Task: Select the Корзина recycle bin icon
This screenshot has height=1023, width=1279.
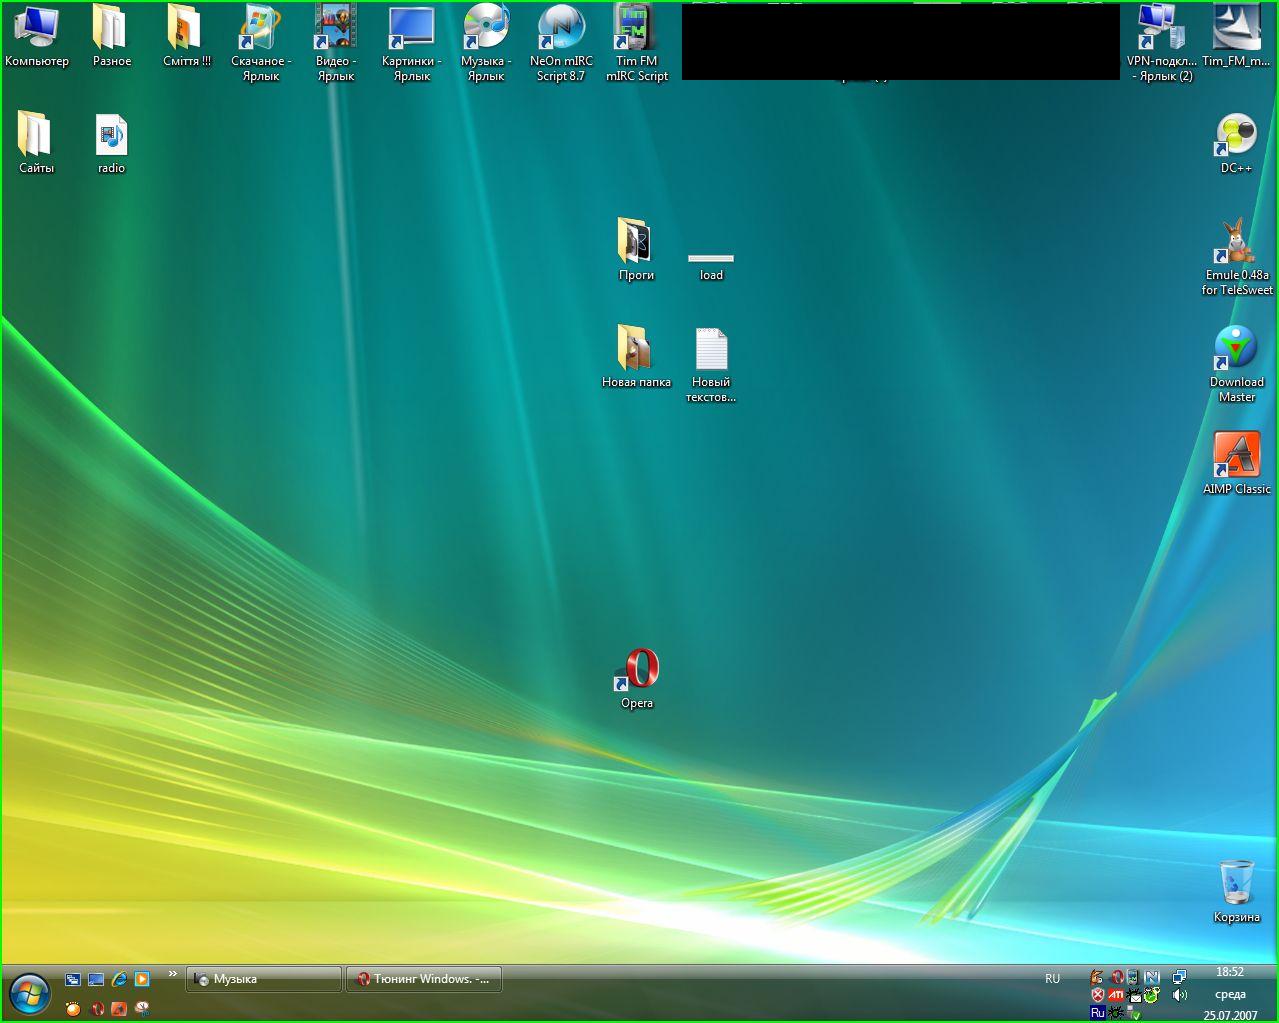Action: [x=1236, y=883]
